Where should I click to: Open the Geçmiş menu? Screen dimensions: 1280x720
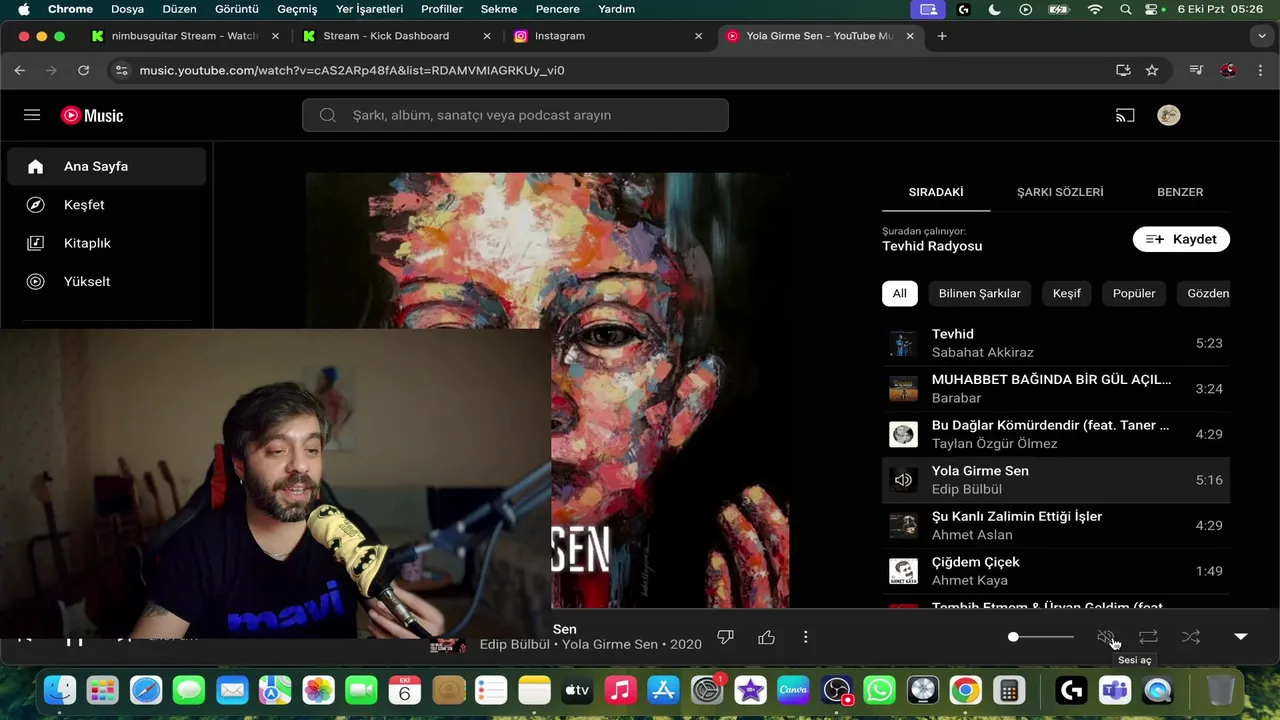[x=297, y=9]
